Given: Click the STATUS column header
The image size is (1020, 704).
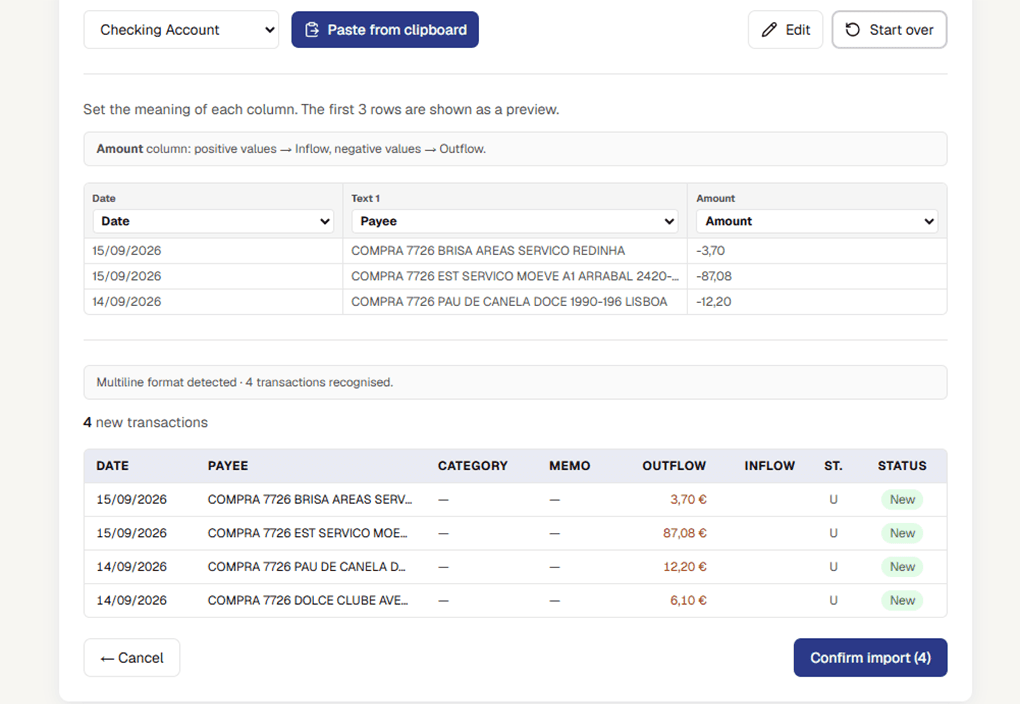Looking at the screenshot, I should [x=902, y=466].
